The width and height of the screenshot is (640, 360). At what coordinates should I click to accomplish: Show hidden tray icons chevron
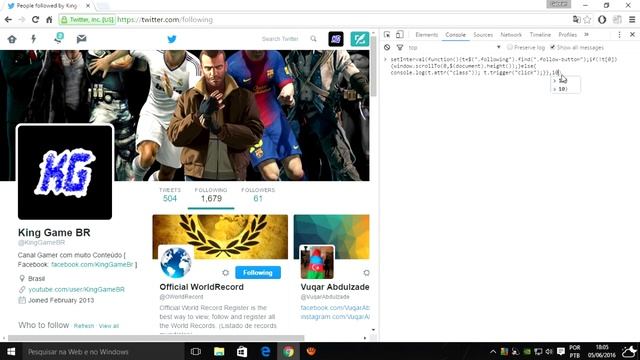coord(493,351)
